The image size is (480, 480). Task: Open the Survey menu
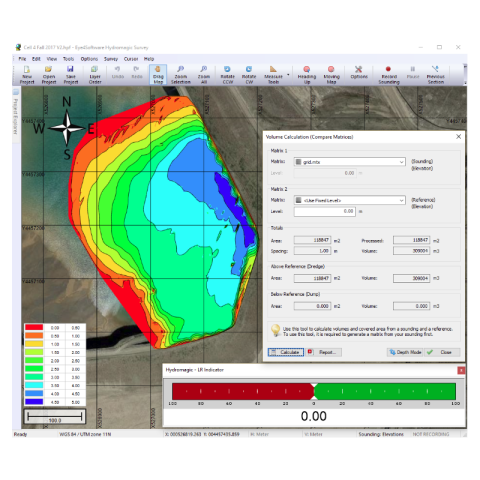pyautogui.click(x=111, y=59)
